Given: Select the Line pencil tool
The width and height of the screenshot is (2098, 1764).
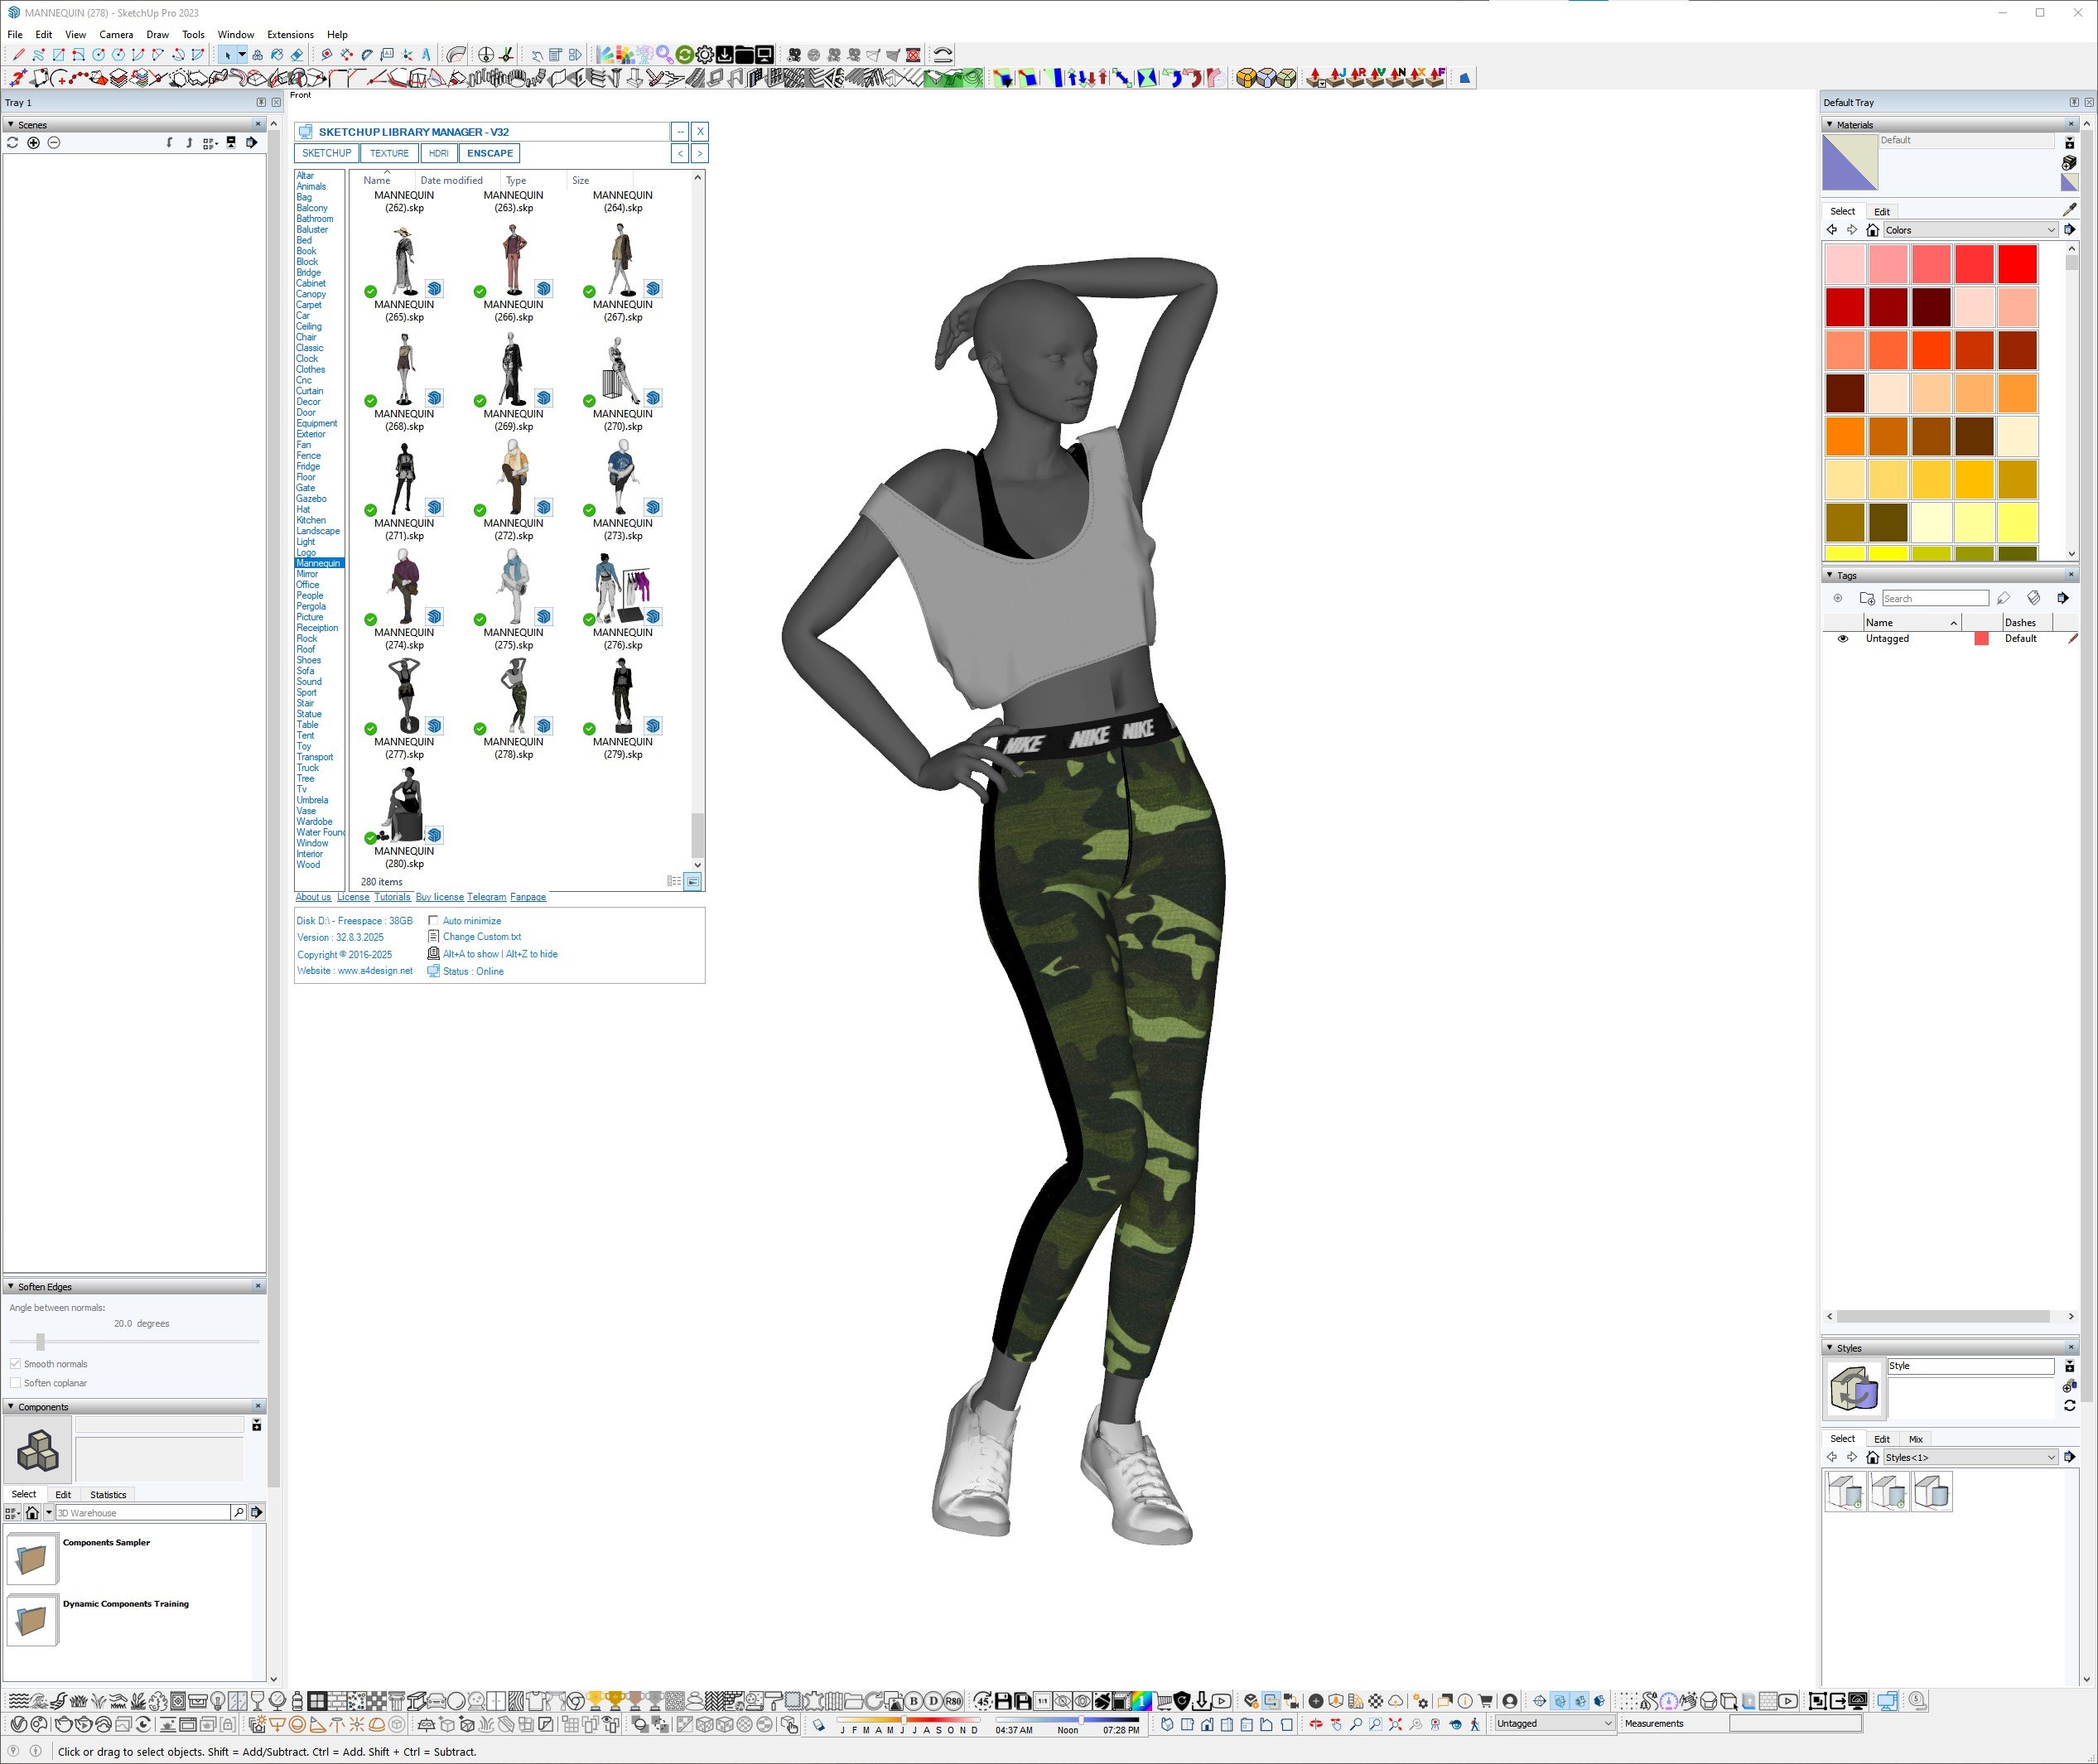Looking at the screenshot, I should [x=18, y=55].
